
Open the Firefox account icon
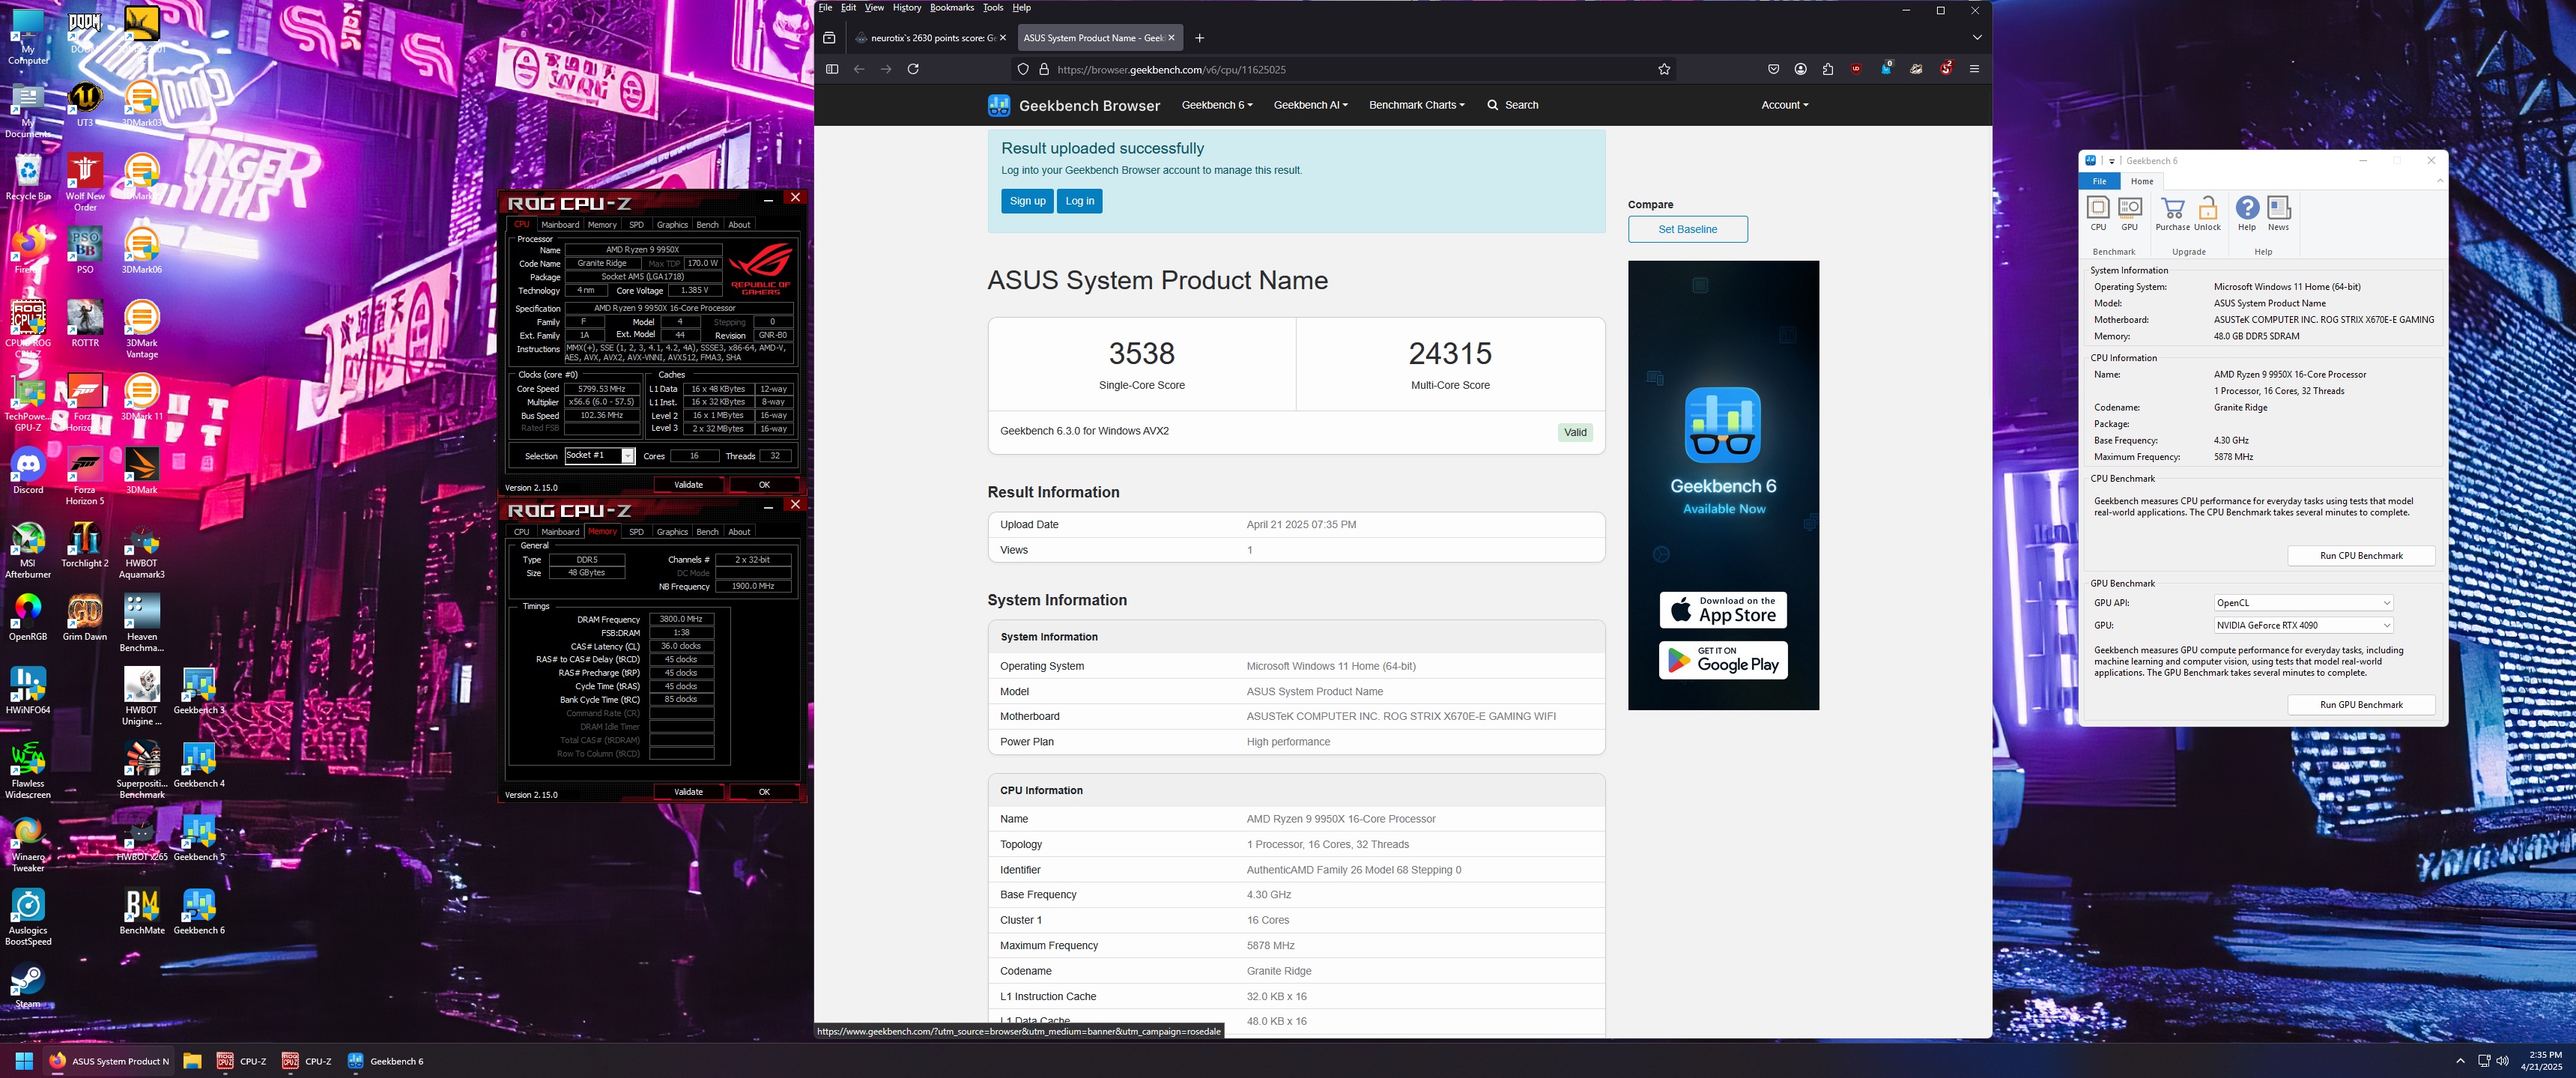coord(1800,69)
